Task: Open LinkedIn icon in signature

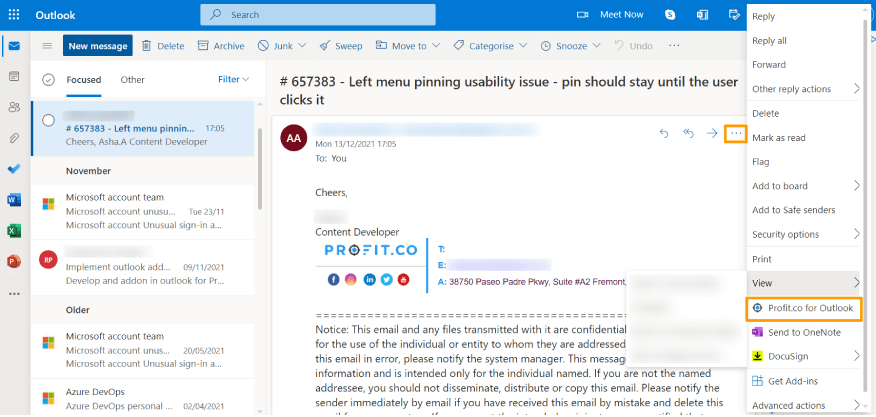Action: tap(369, 279)
